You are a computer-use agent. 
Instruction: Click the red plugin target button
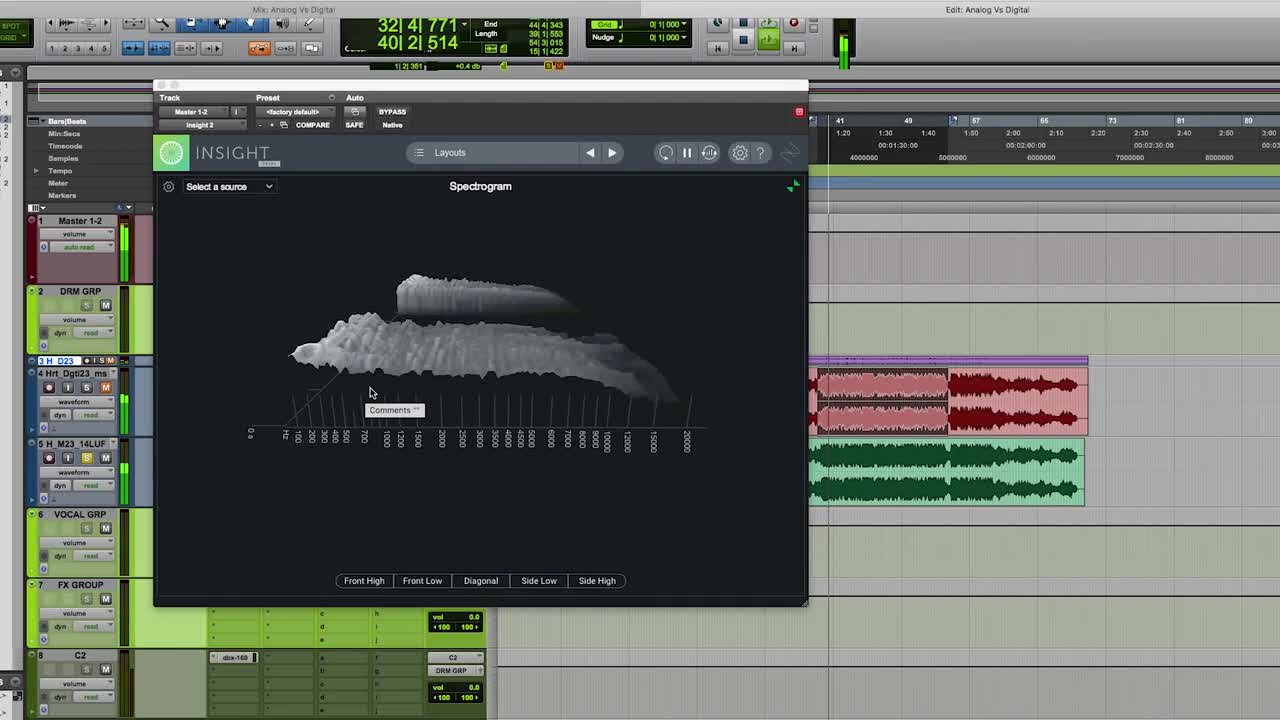[x=799, y=112]
